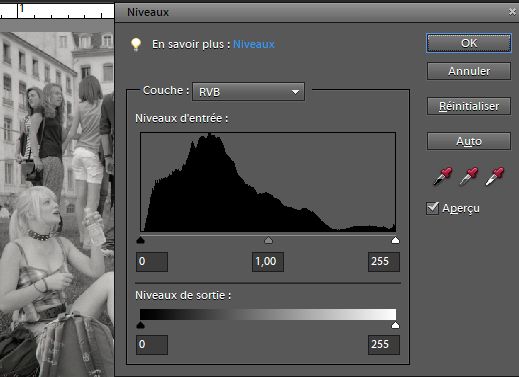
Task: Grab the input white highlight slider
Action: [395, 240]
